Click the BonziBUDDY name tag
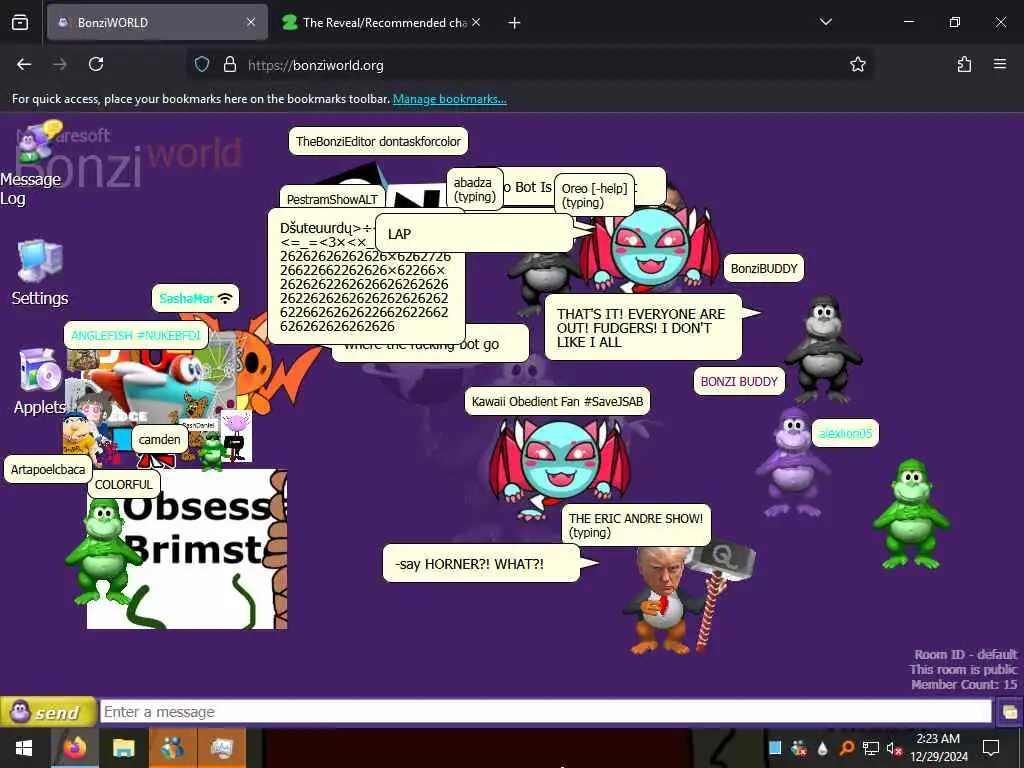The image size is (1024, 768). point(763,268)
